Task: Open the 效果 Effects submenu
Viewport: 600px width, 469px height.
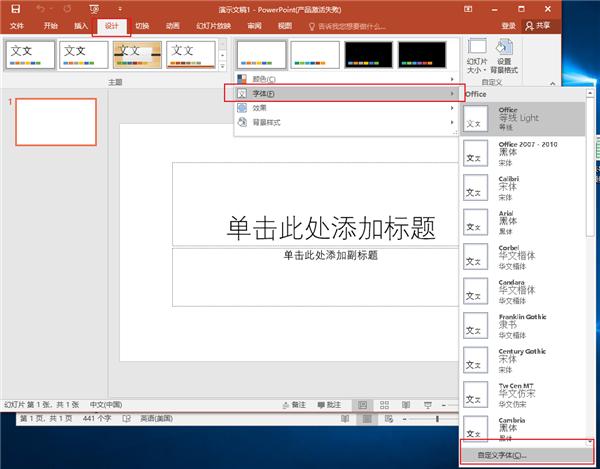Action: tap(346, 108)
